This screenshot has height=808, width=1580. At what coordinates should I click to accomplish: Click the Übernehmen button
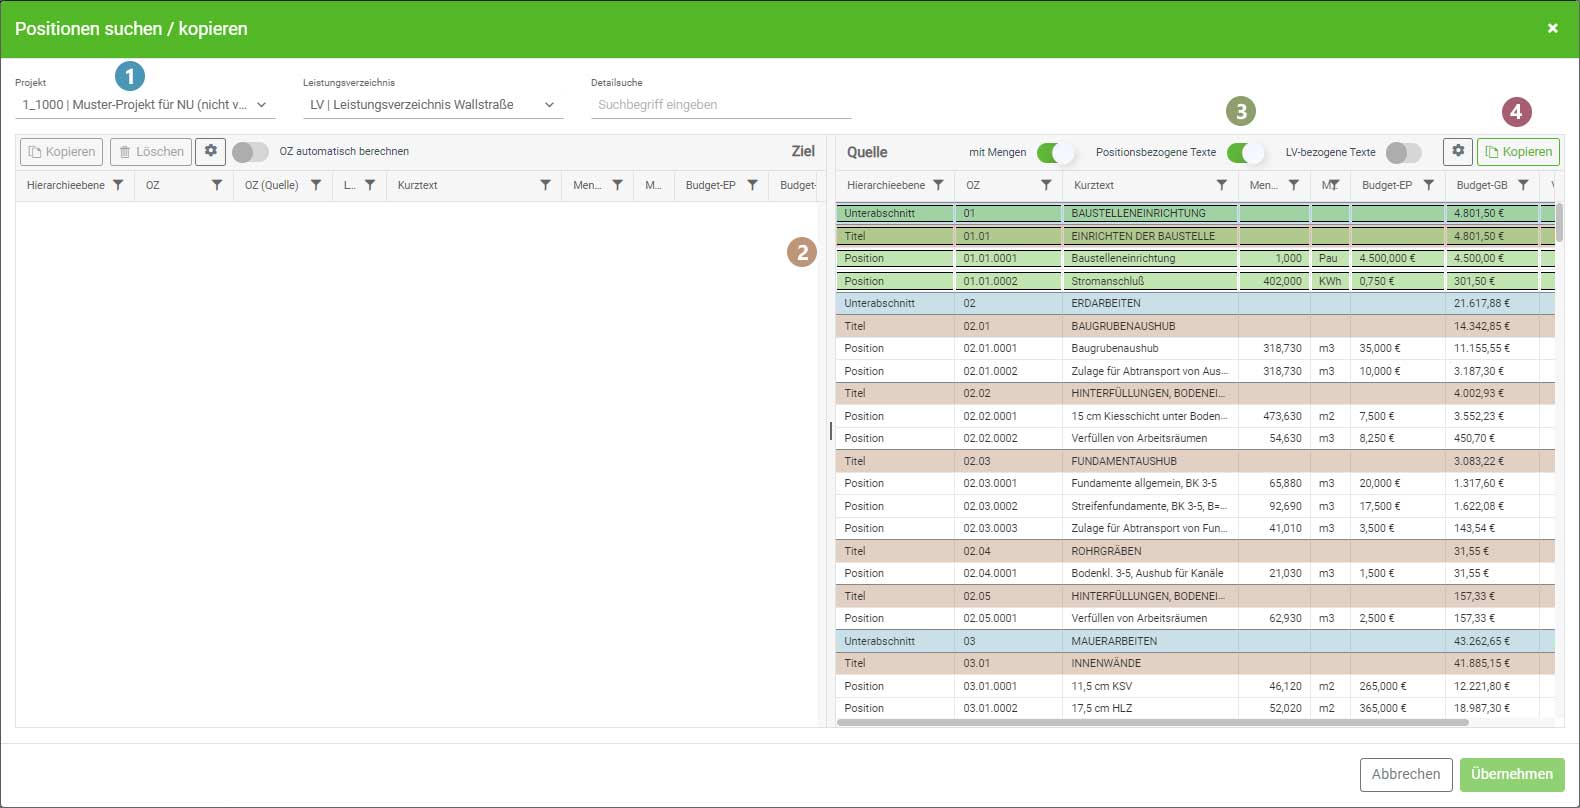tap(1512, 774)
